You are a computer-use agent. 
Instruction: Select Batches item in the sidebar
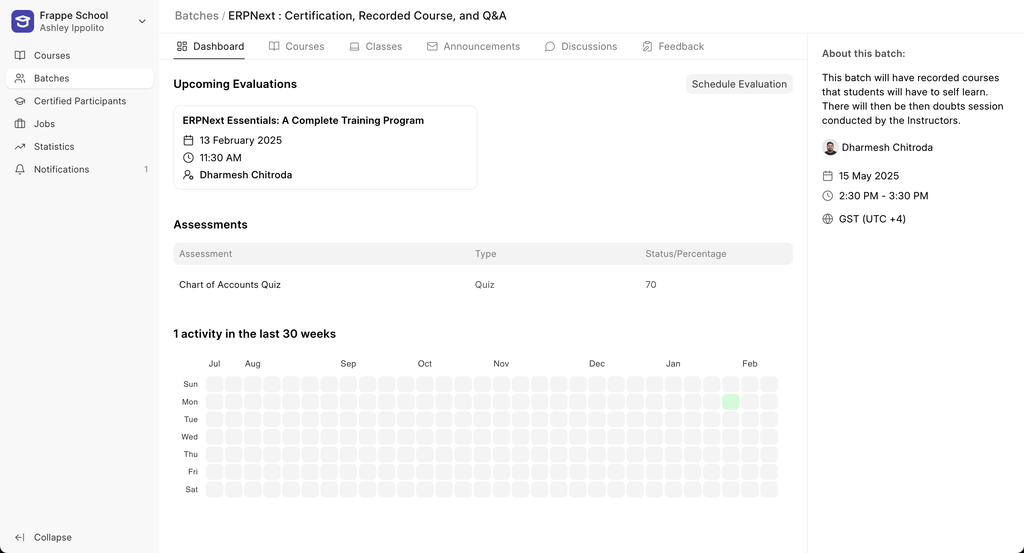(x=80, y=78)
